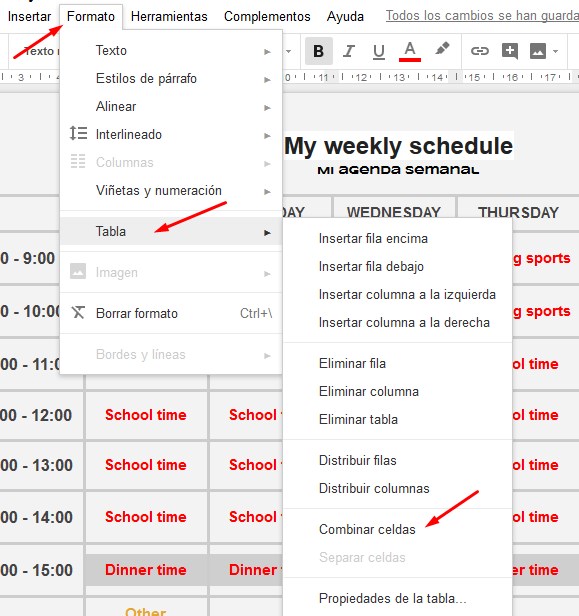Click the insert image icon

coord(538,51)
